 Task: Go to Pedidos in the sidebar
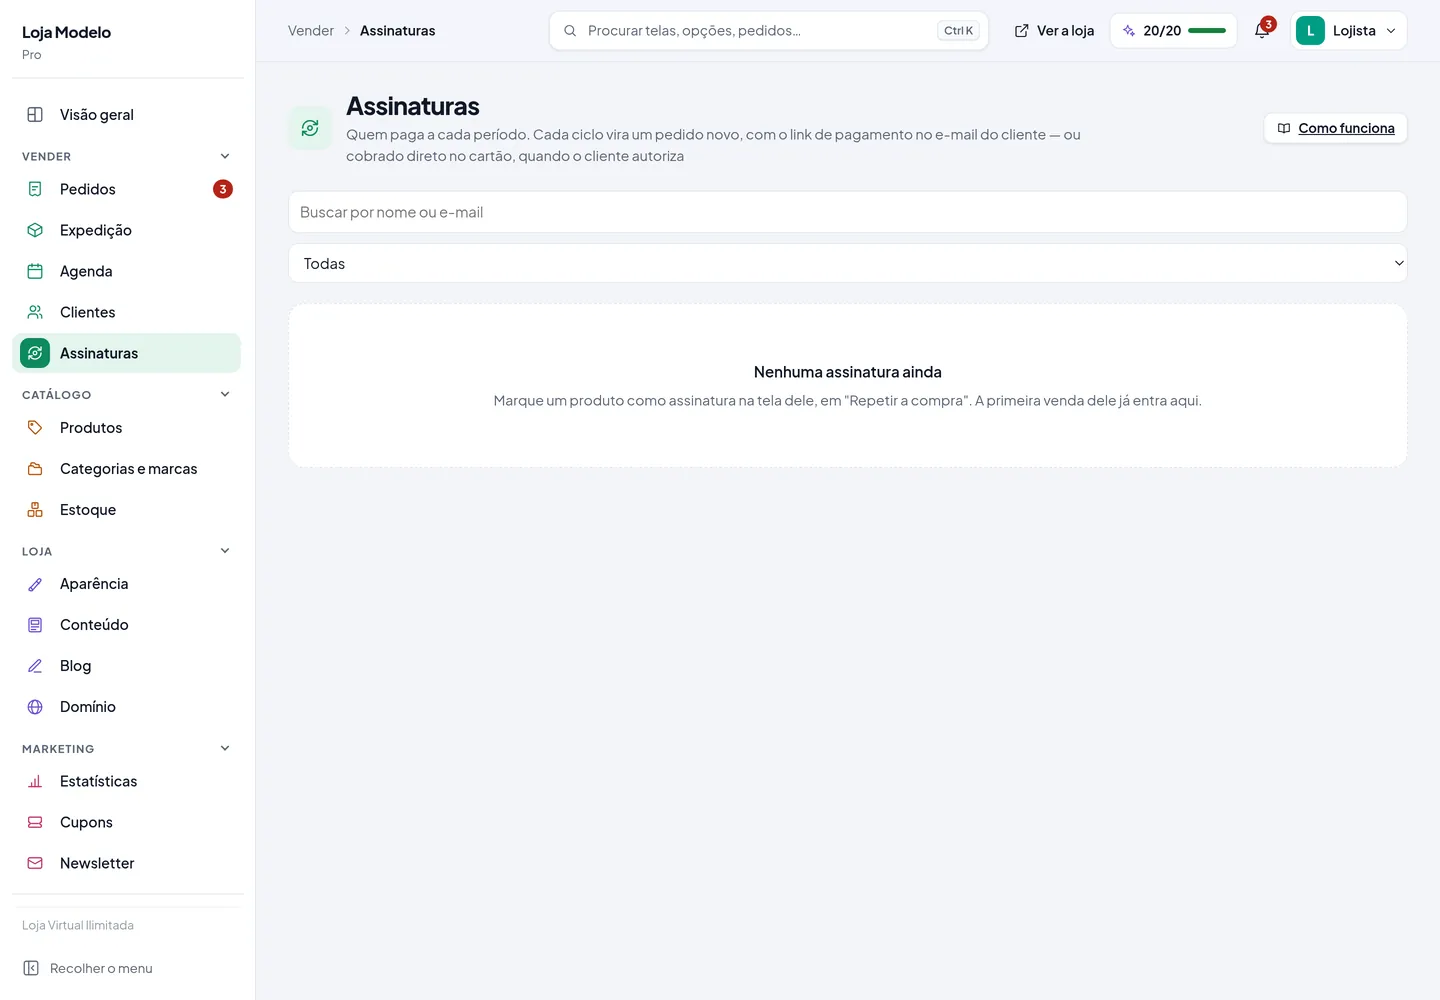[127, 189]
